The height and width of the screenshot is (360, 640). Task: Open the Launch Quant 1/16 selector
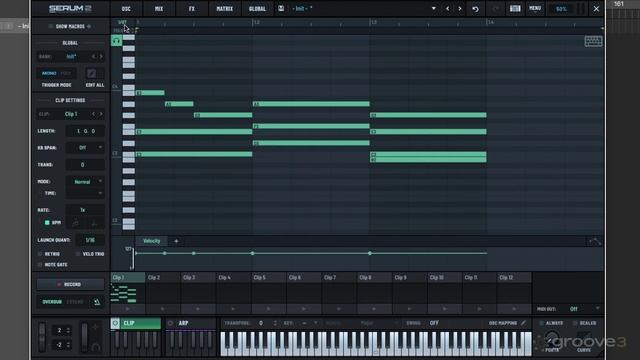(x=90, y=240)
